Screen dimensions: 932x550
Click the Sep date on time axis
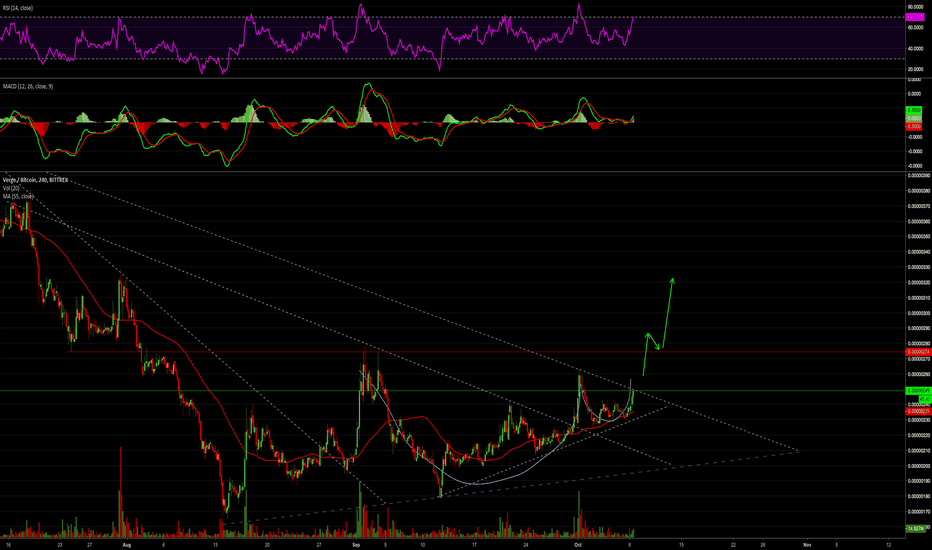point(356,544)
